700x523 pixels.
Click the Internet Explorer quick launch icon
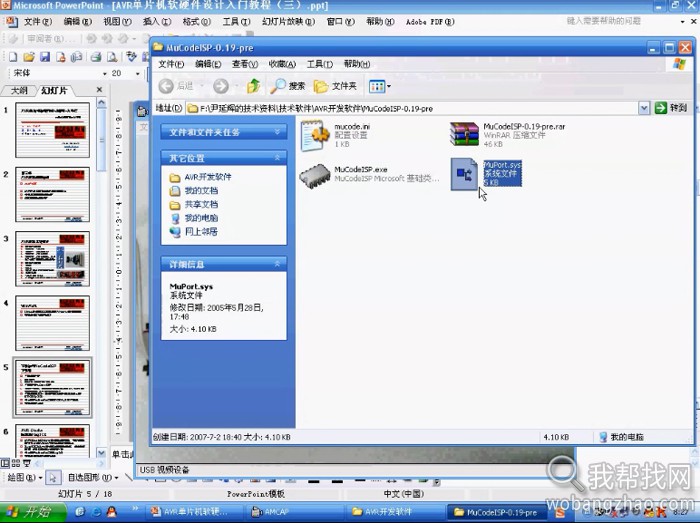pos(96,511)
